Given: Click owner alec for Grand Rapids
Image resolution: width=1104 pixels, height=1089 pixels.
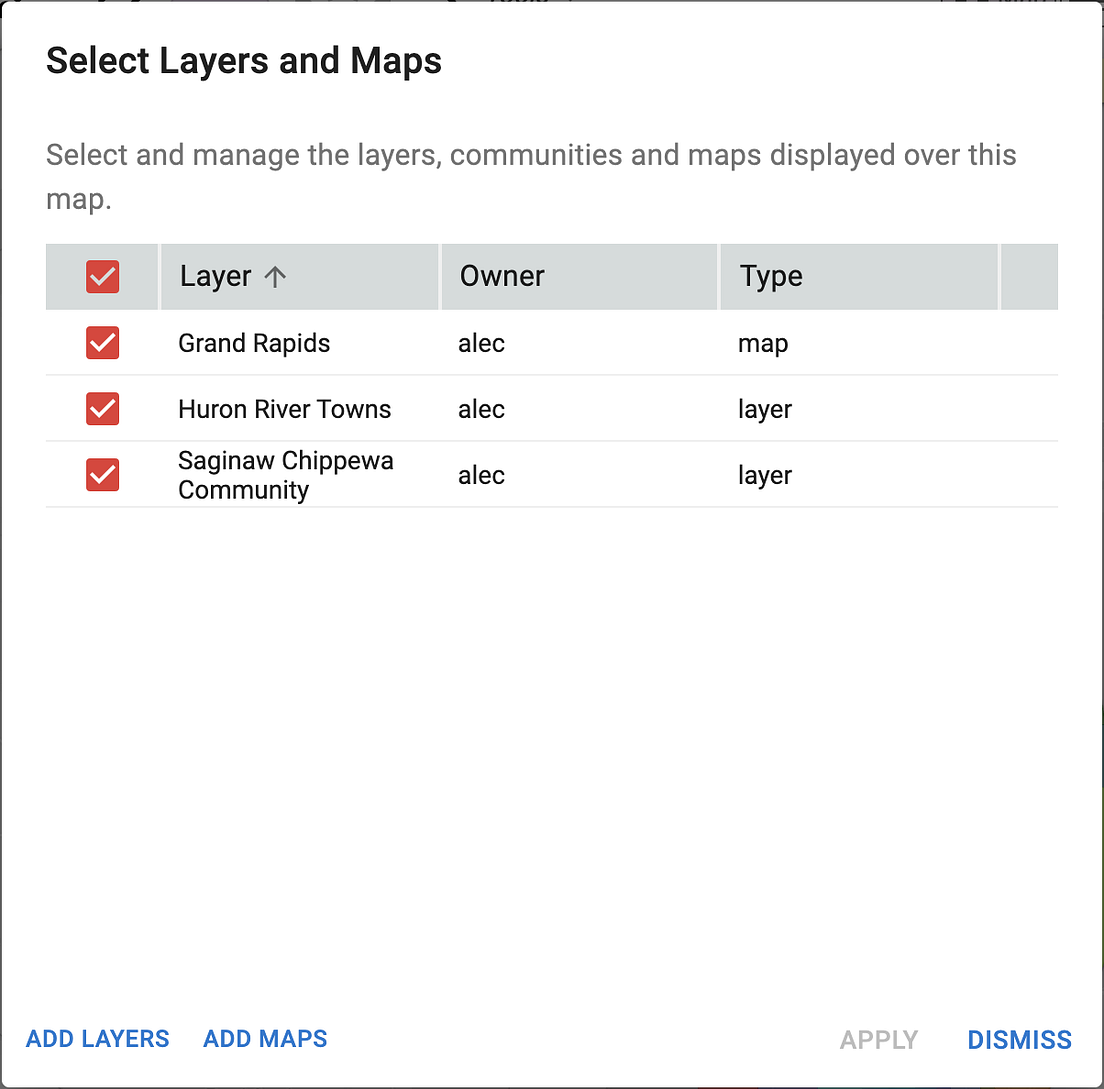Looking at the screenshot, I should point(481,343).
